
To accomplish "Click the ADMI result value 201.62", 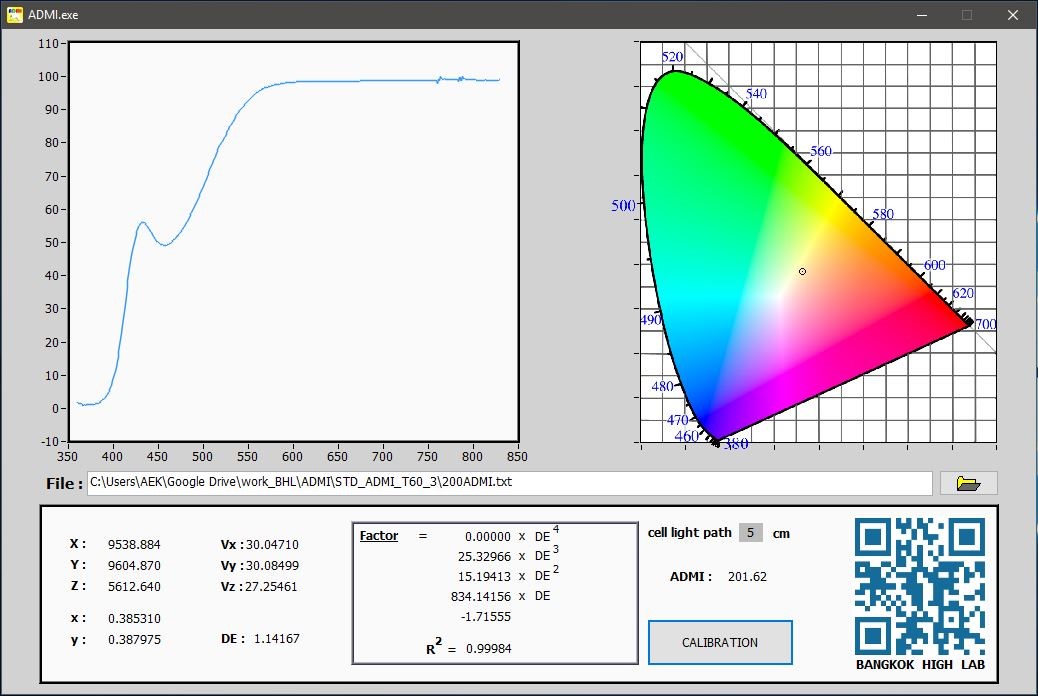I will click(x=747, y=577).
